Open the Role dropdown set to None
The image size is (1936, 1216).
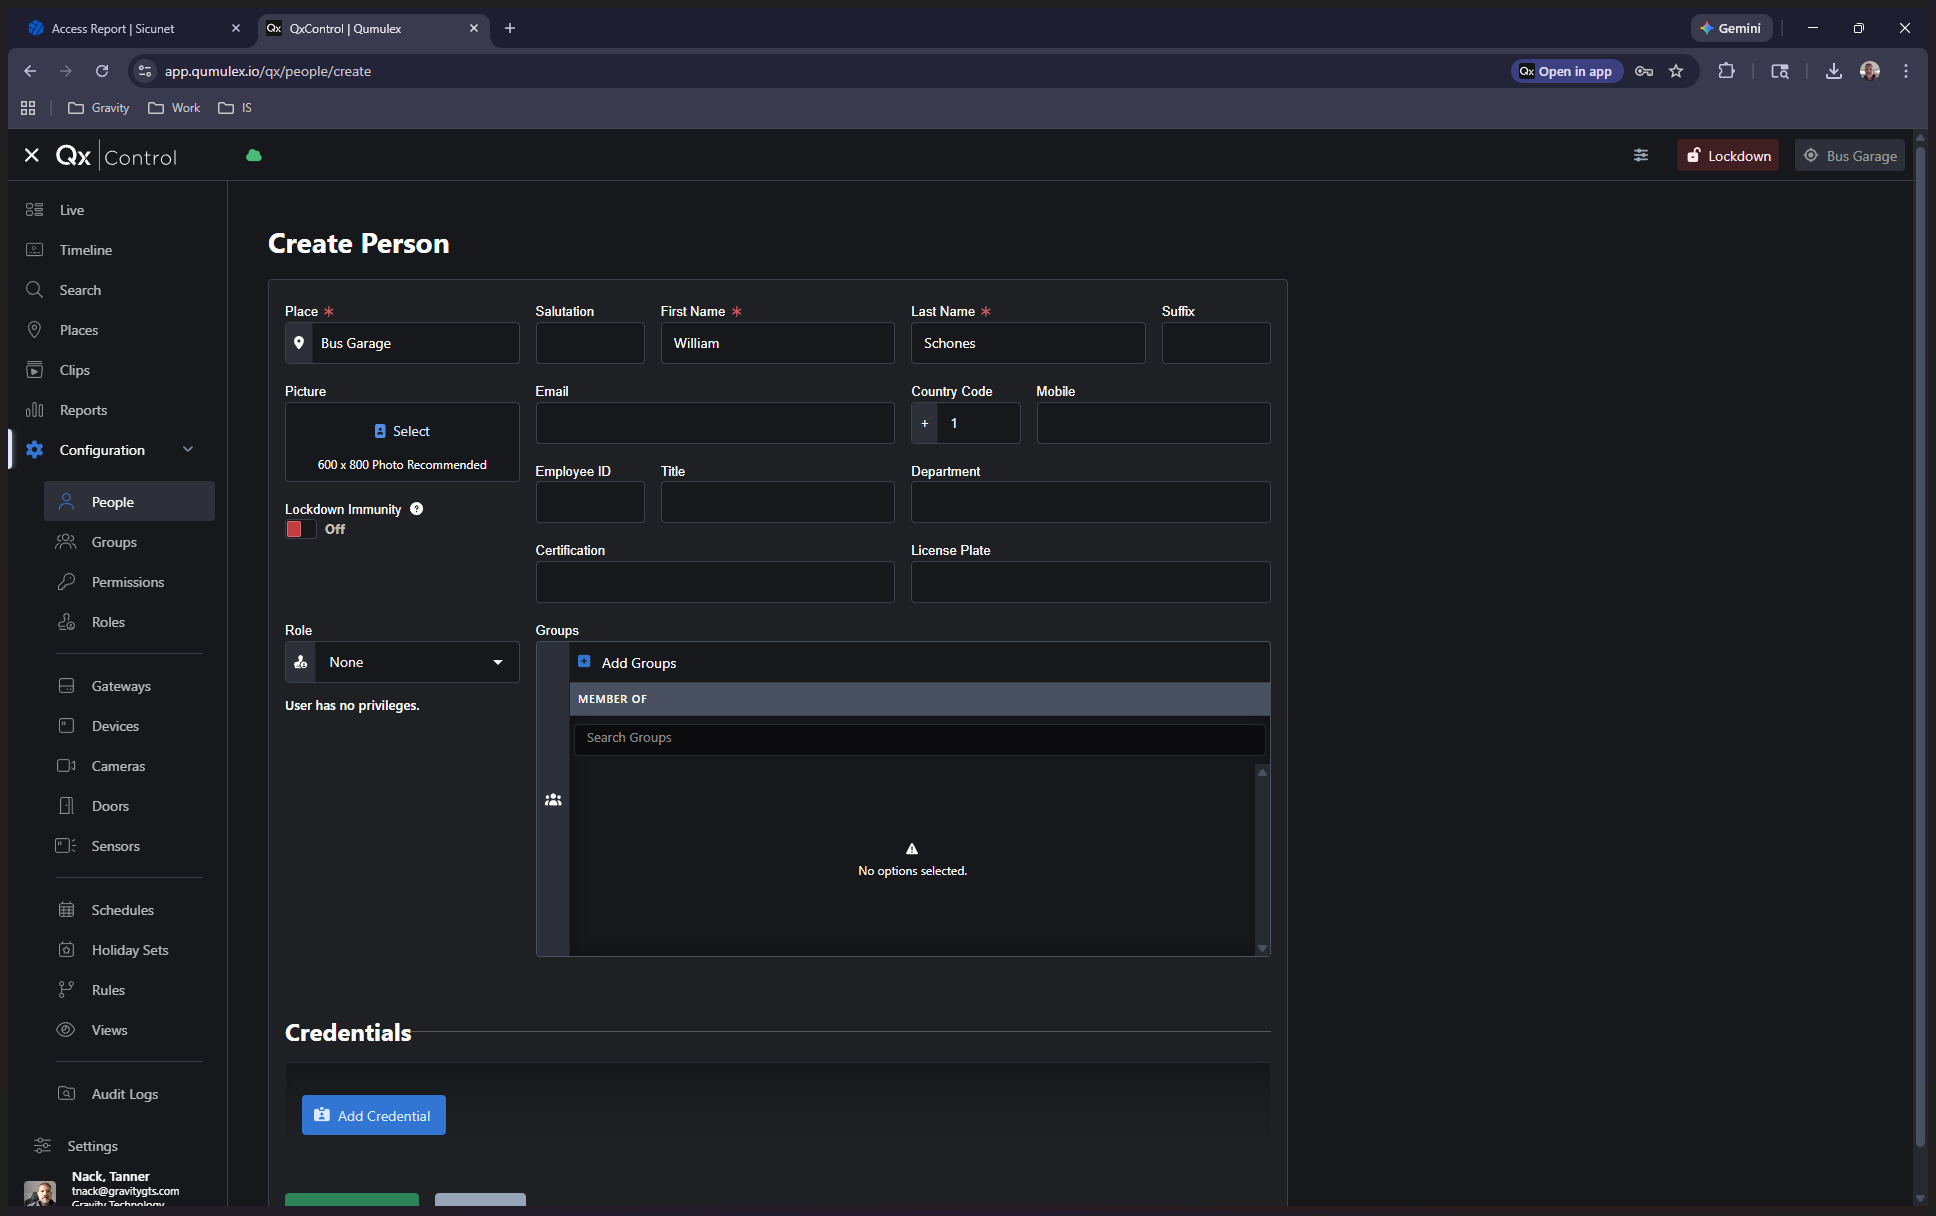click(416, 662)
